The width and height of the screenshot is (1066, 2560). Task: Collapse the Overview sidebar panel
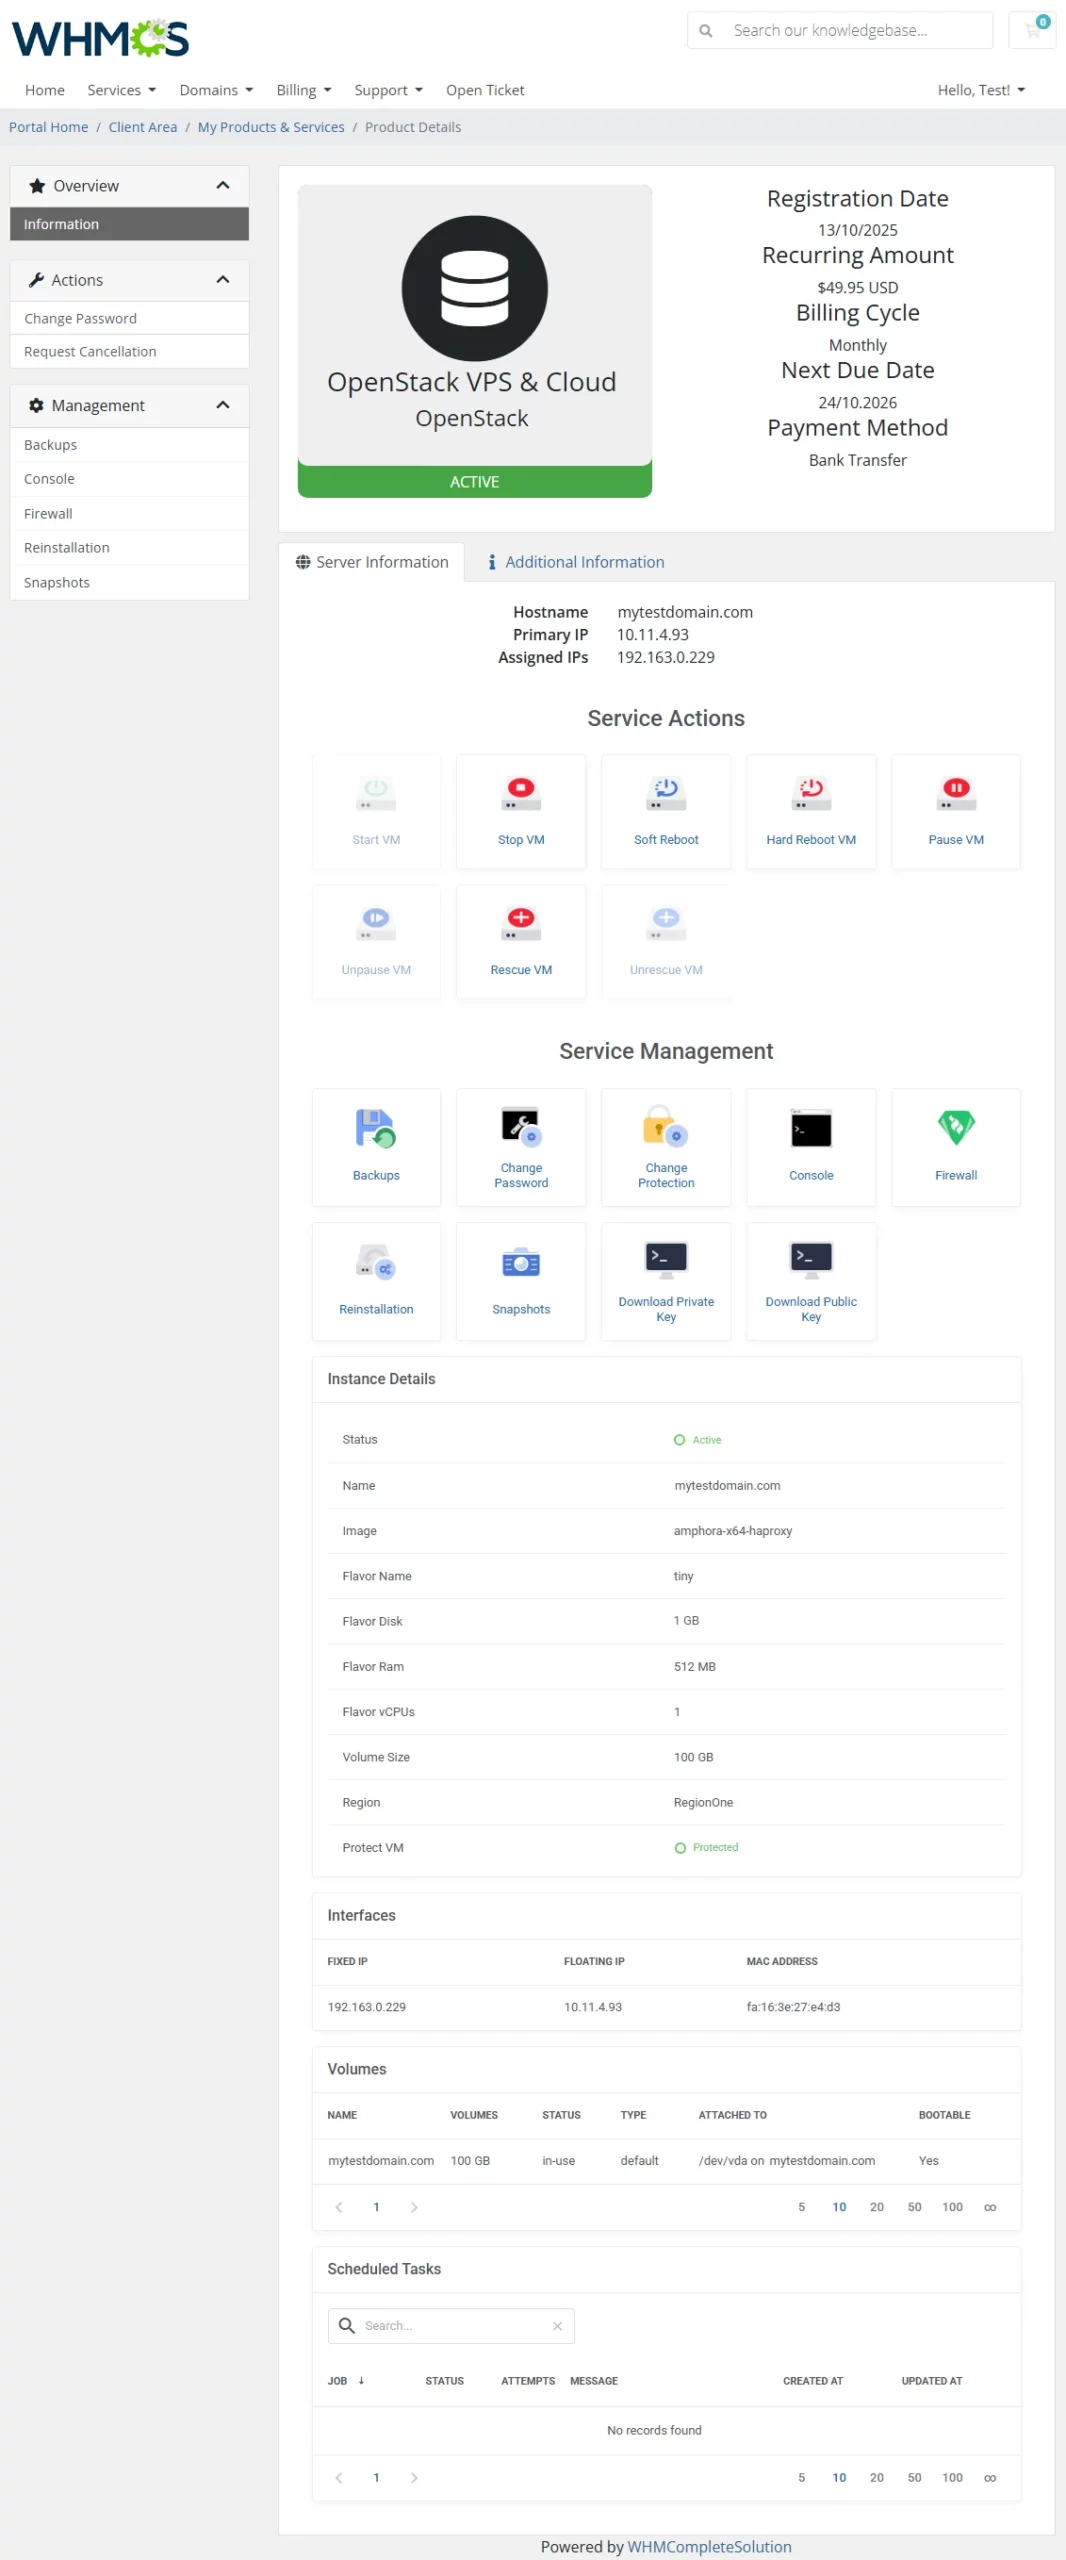coord(222,186)
